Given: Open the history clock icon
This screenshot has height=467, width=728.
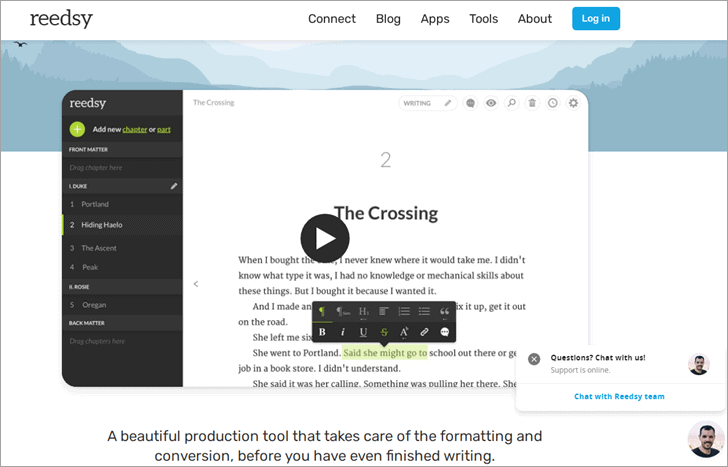Looking at the screenshot, I should 552,103.
